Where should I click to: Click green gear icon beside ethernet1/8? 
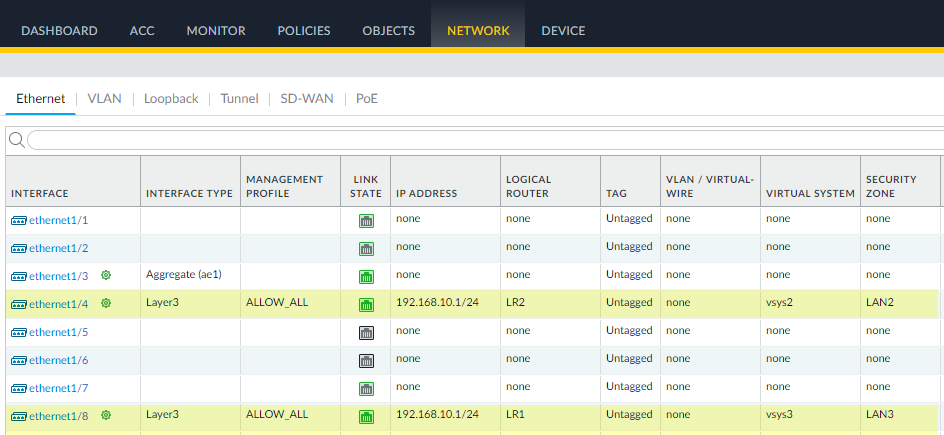pyautogui.click(x=106, y=415)
